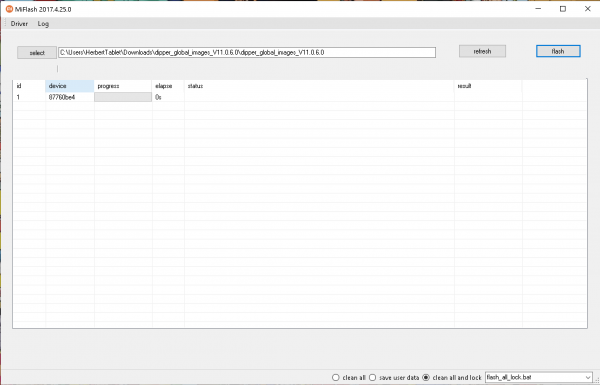Sort by the device column header

click(x=70, y=86)
